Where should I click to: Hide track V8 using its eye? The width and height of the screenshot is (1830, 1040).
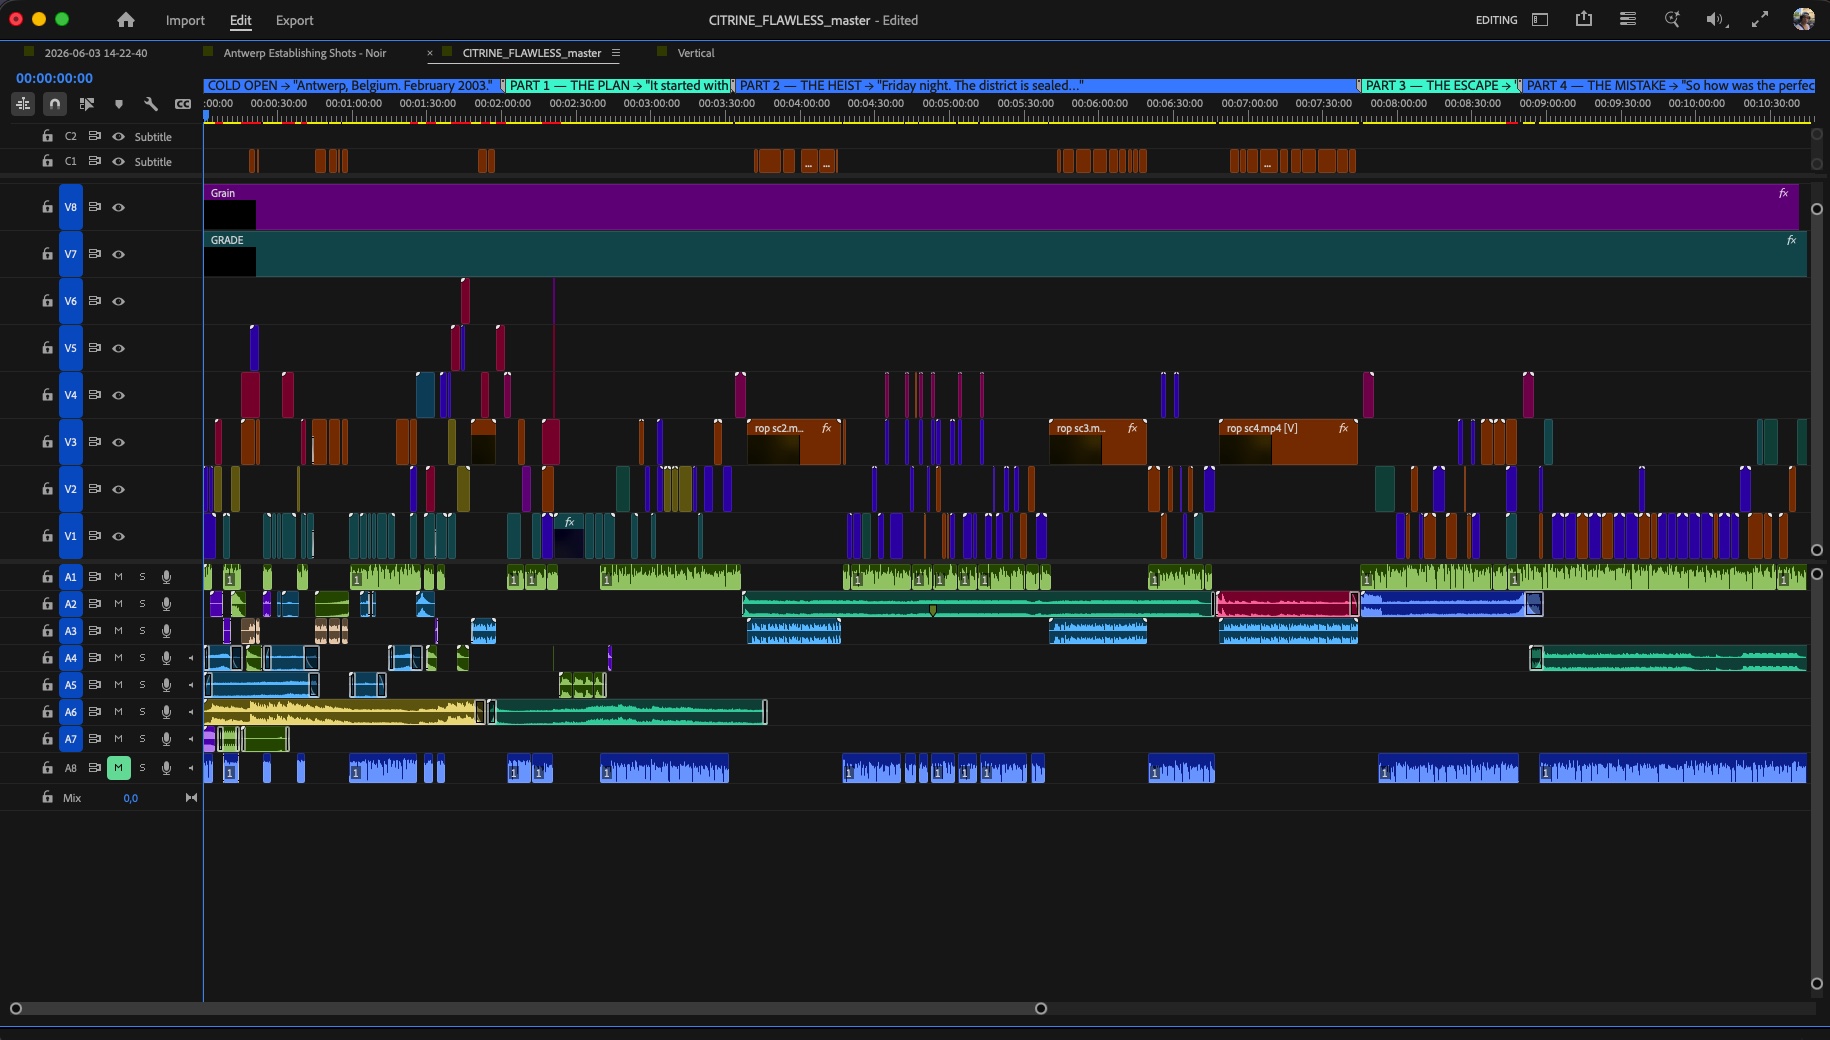pos(119,207)
